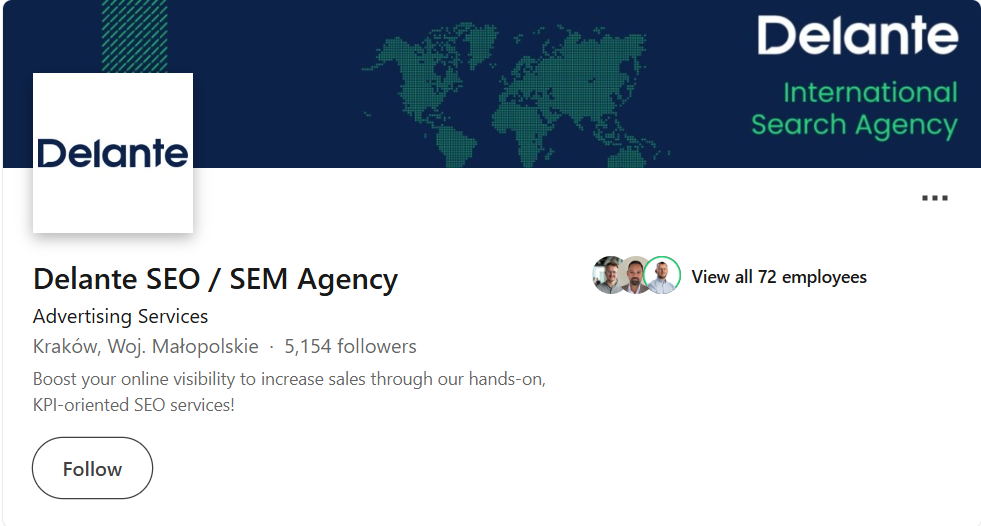
Task: Click the middle employee avatar photo
Action: pyautogui.click(x=634, y=276)
